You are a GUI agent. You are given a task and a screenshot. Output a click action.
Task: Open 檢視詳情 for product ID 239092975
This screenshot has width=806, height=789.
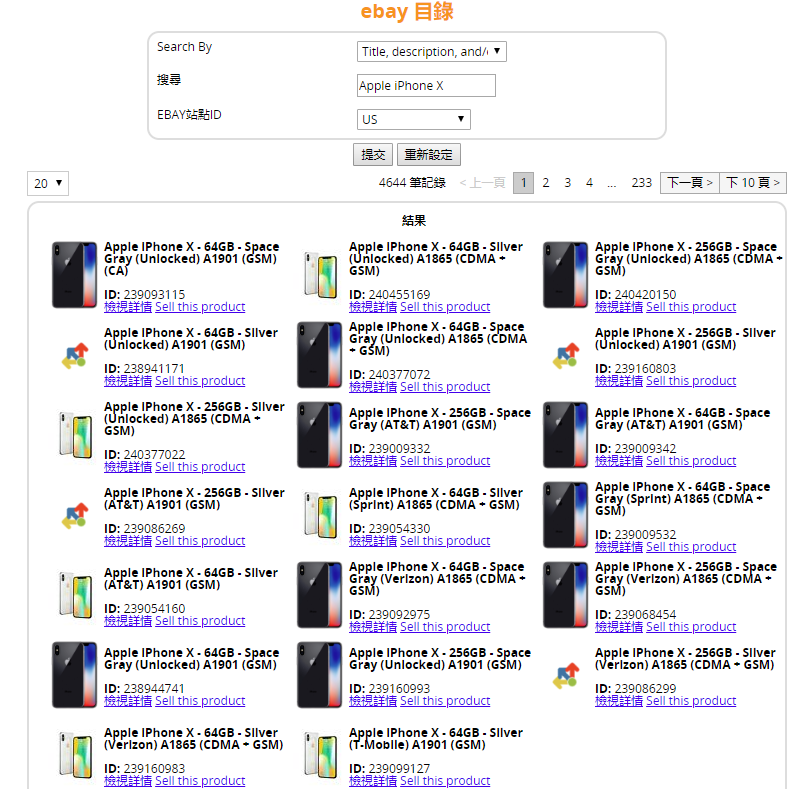tap(373, 627)
